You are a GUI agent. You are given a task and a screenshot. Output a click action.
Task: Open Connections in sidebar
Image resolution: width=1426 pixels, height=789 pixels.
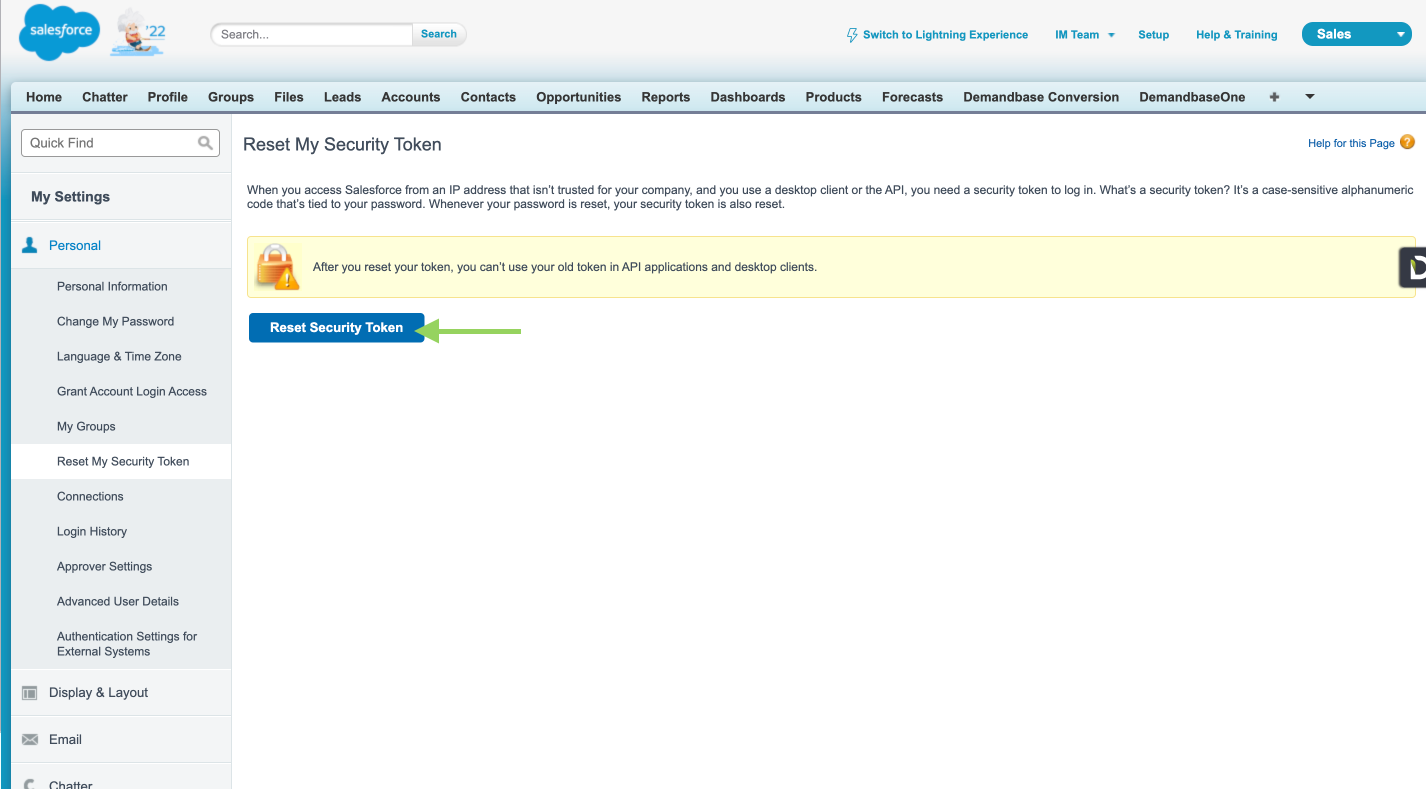pyautogui.click(x=90, y=496)
